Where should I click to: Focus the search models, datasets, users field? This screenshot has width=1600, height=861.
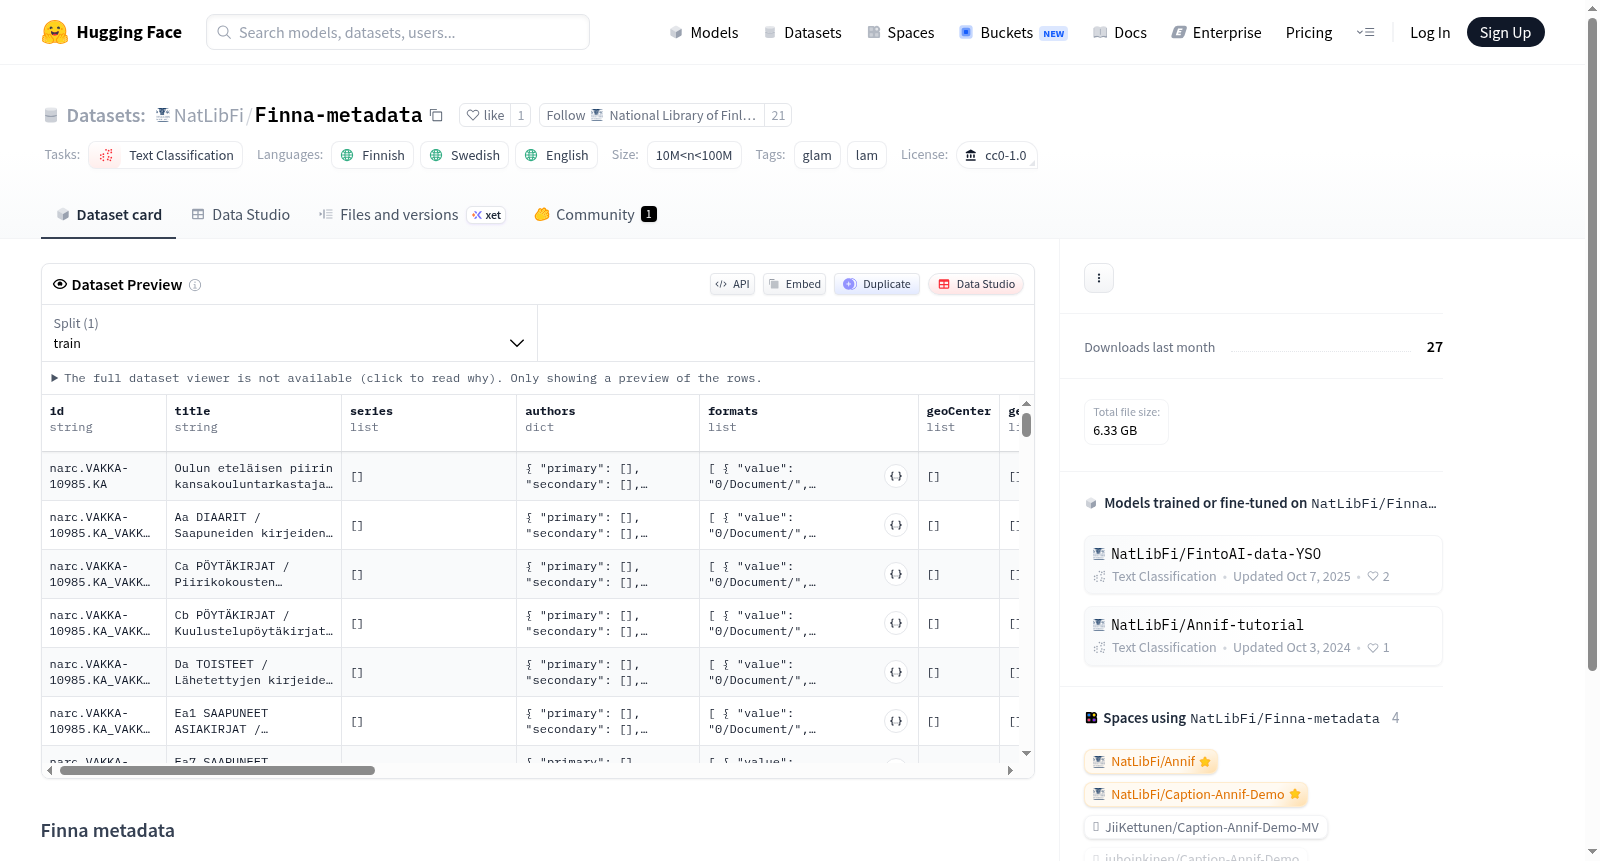(x=398, y=32)
